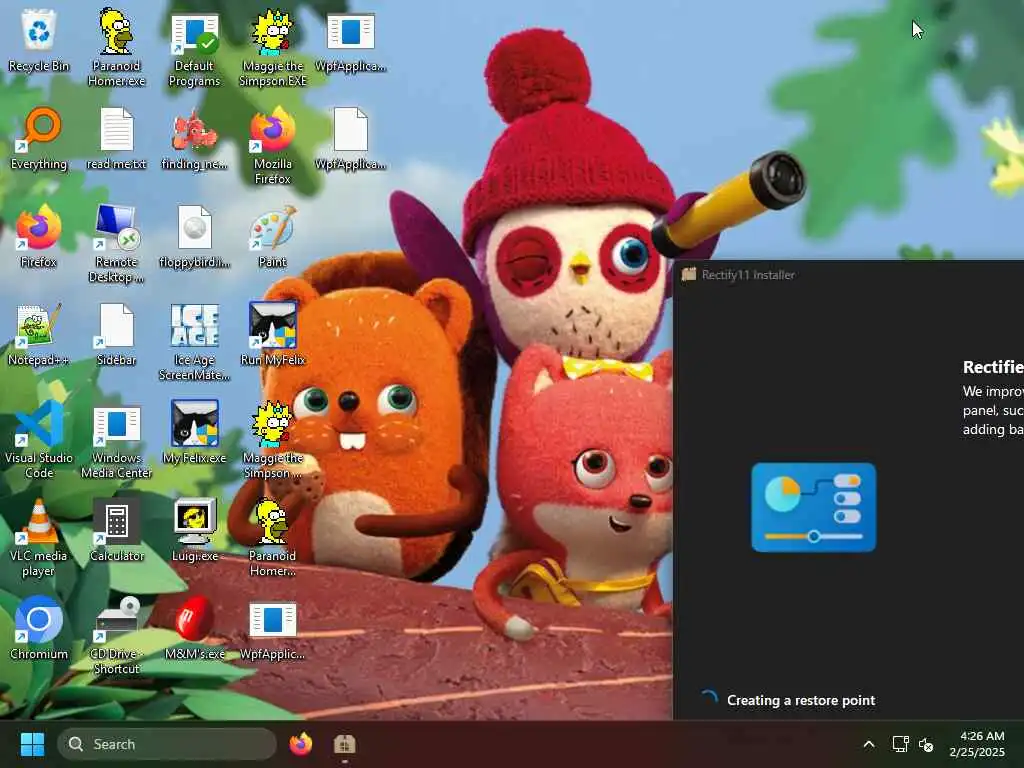This screenshot has width=1024, height=768.
Task: Click the Windows Start button
Action: (32, 744)
